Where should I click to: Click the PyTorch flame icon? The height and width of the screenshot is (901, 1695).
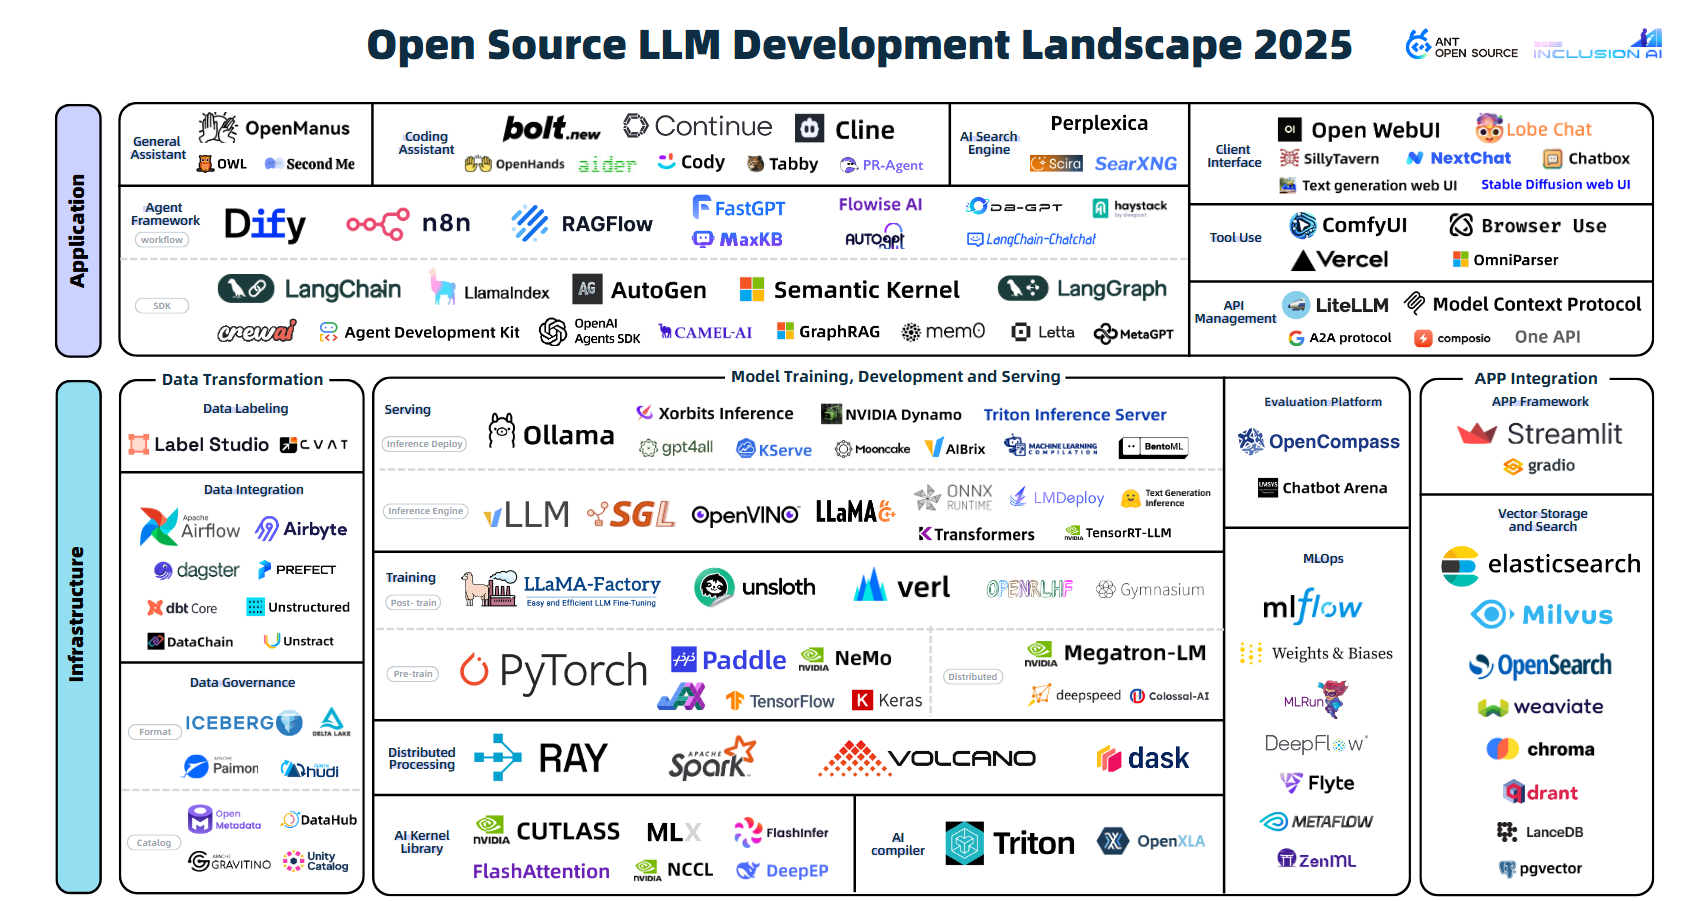(x=474, y=669)
